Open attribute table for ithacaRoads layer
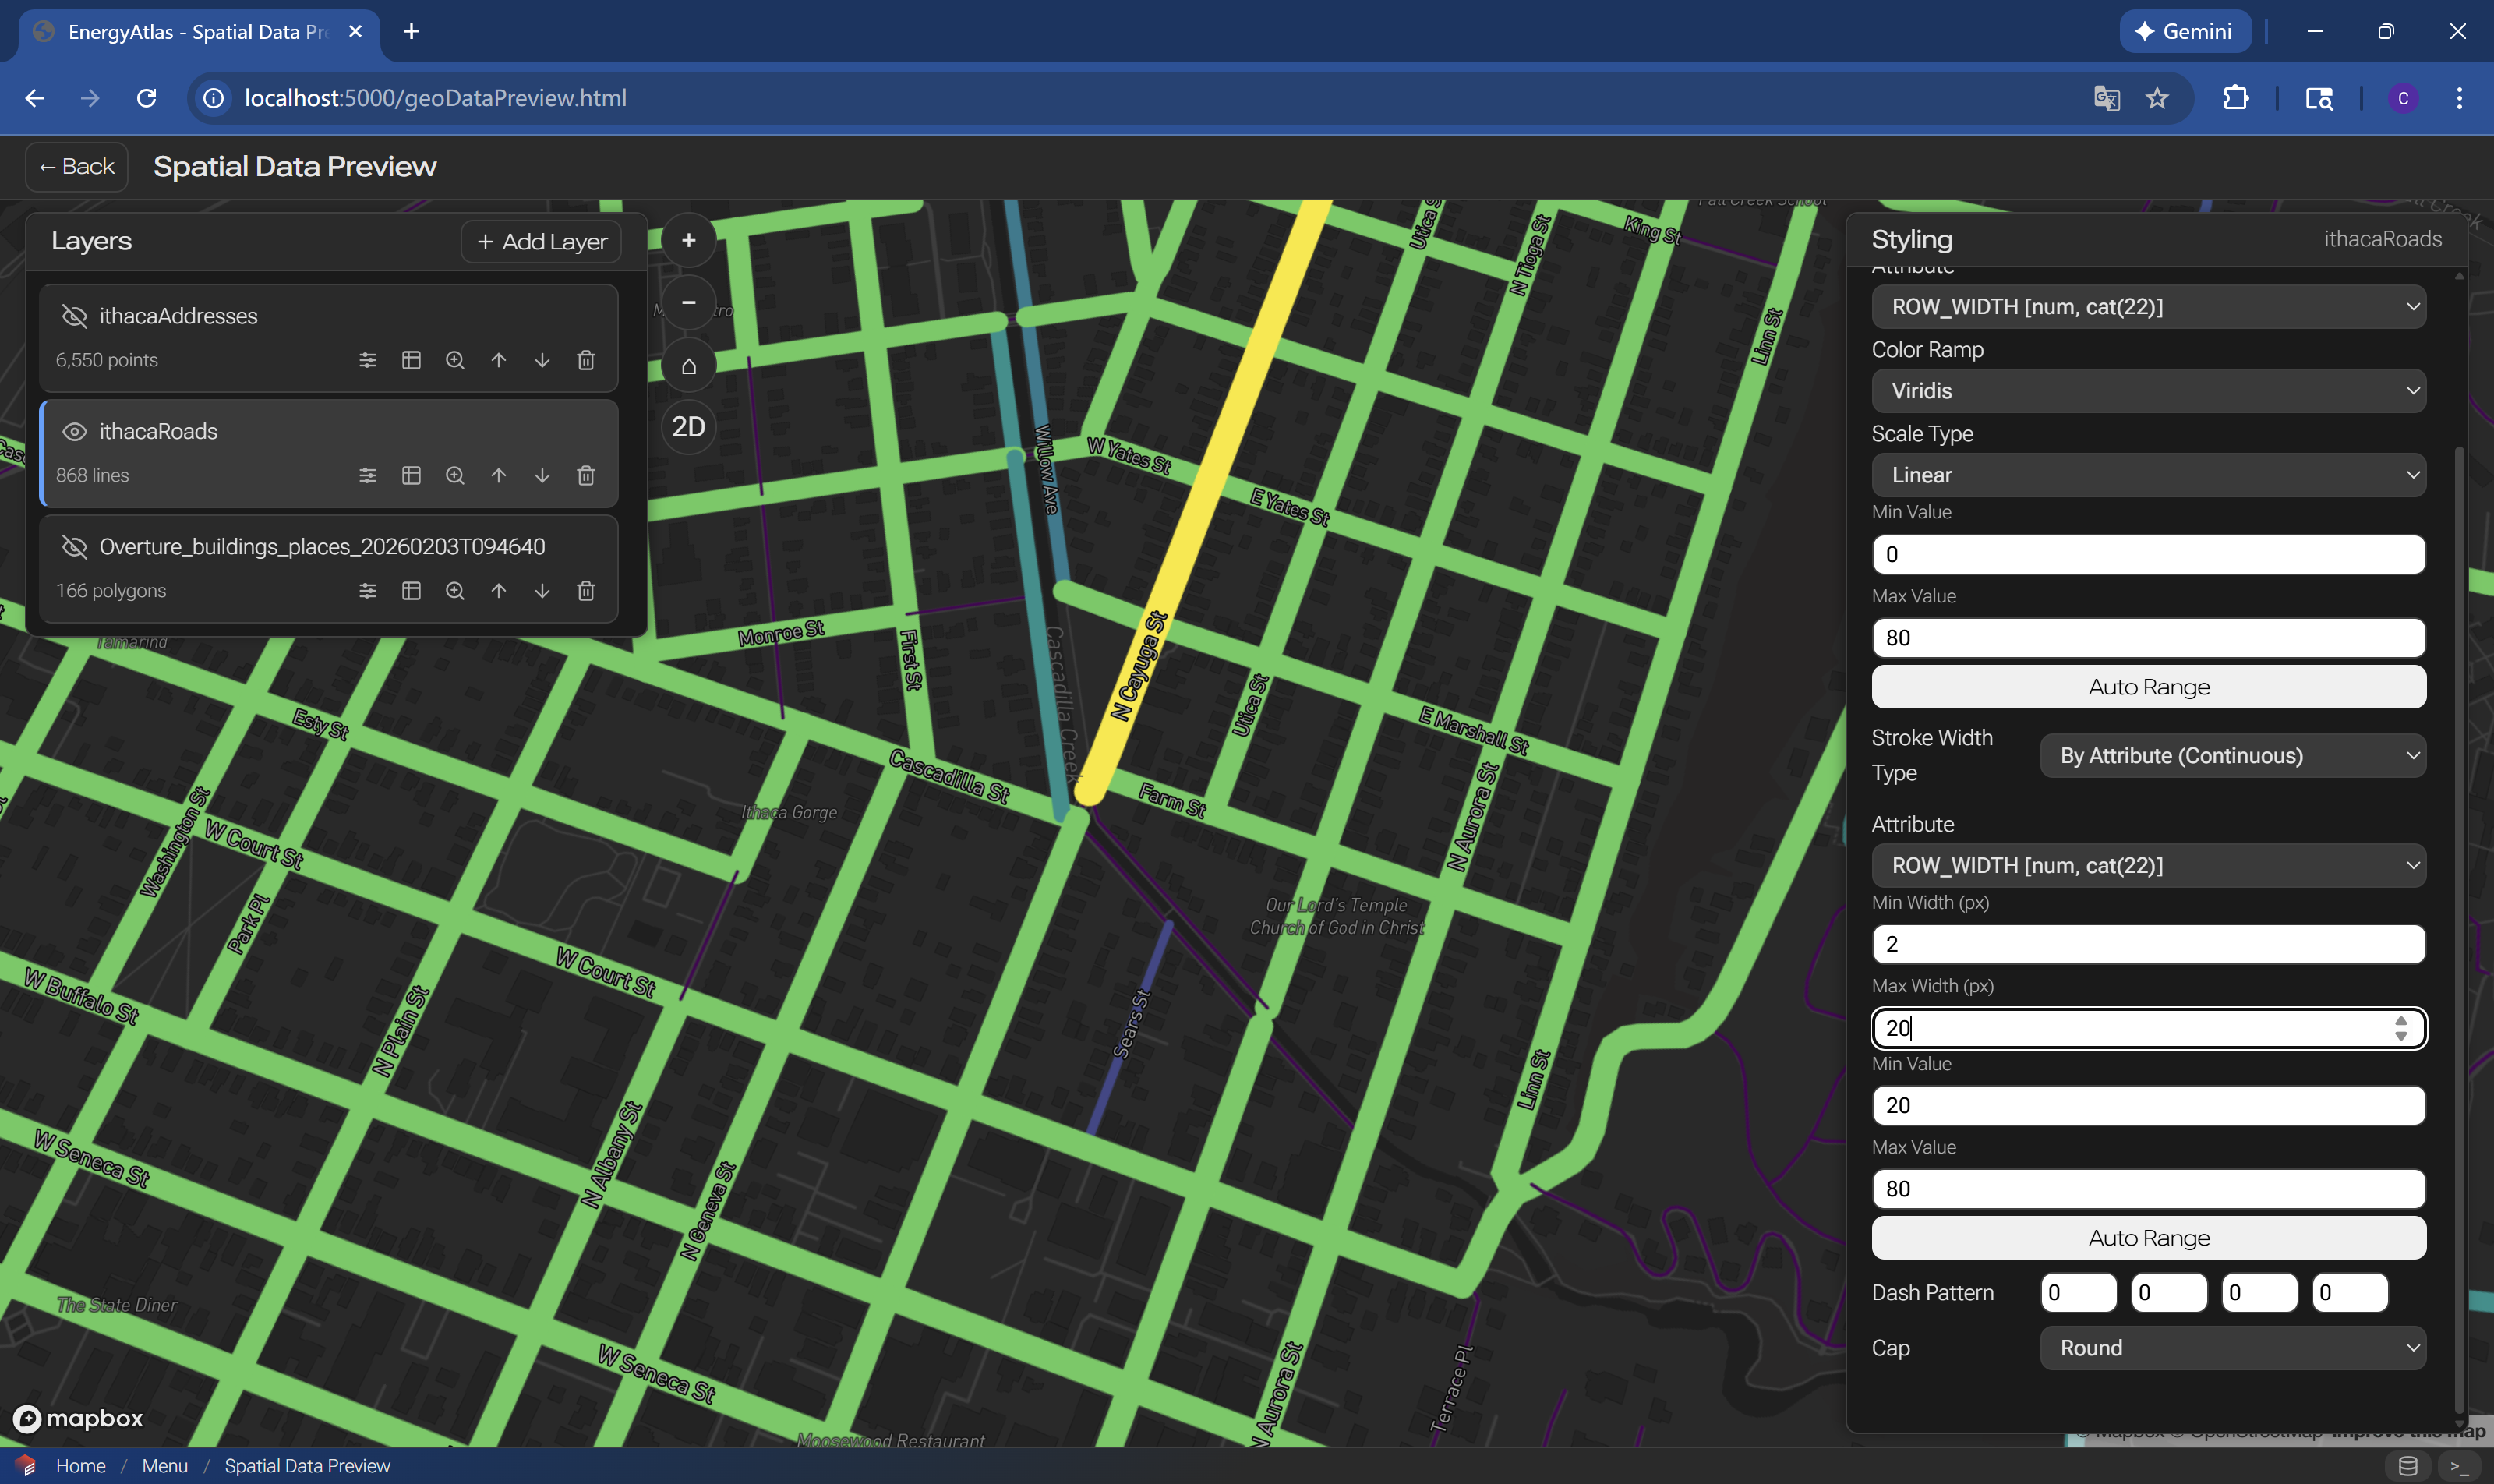This screenshot has width=2494, height=1484. point(411,475)
